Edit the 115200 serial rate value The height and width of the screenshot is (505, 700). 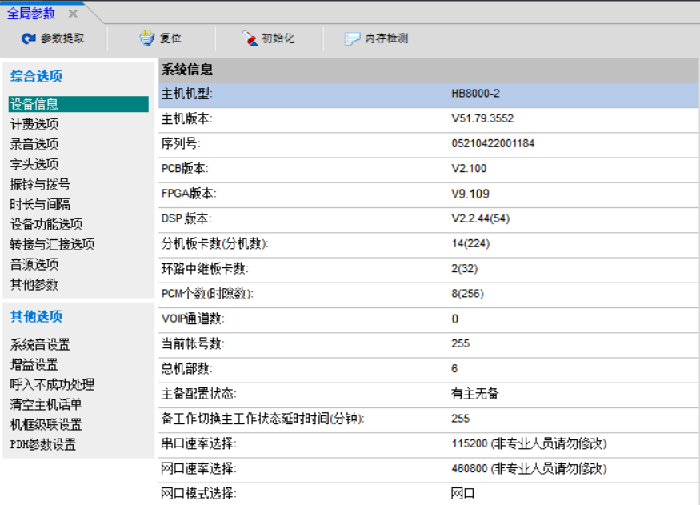(x=529, y=444)
